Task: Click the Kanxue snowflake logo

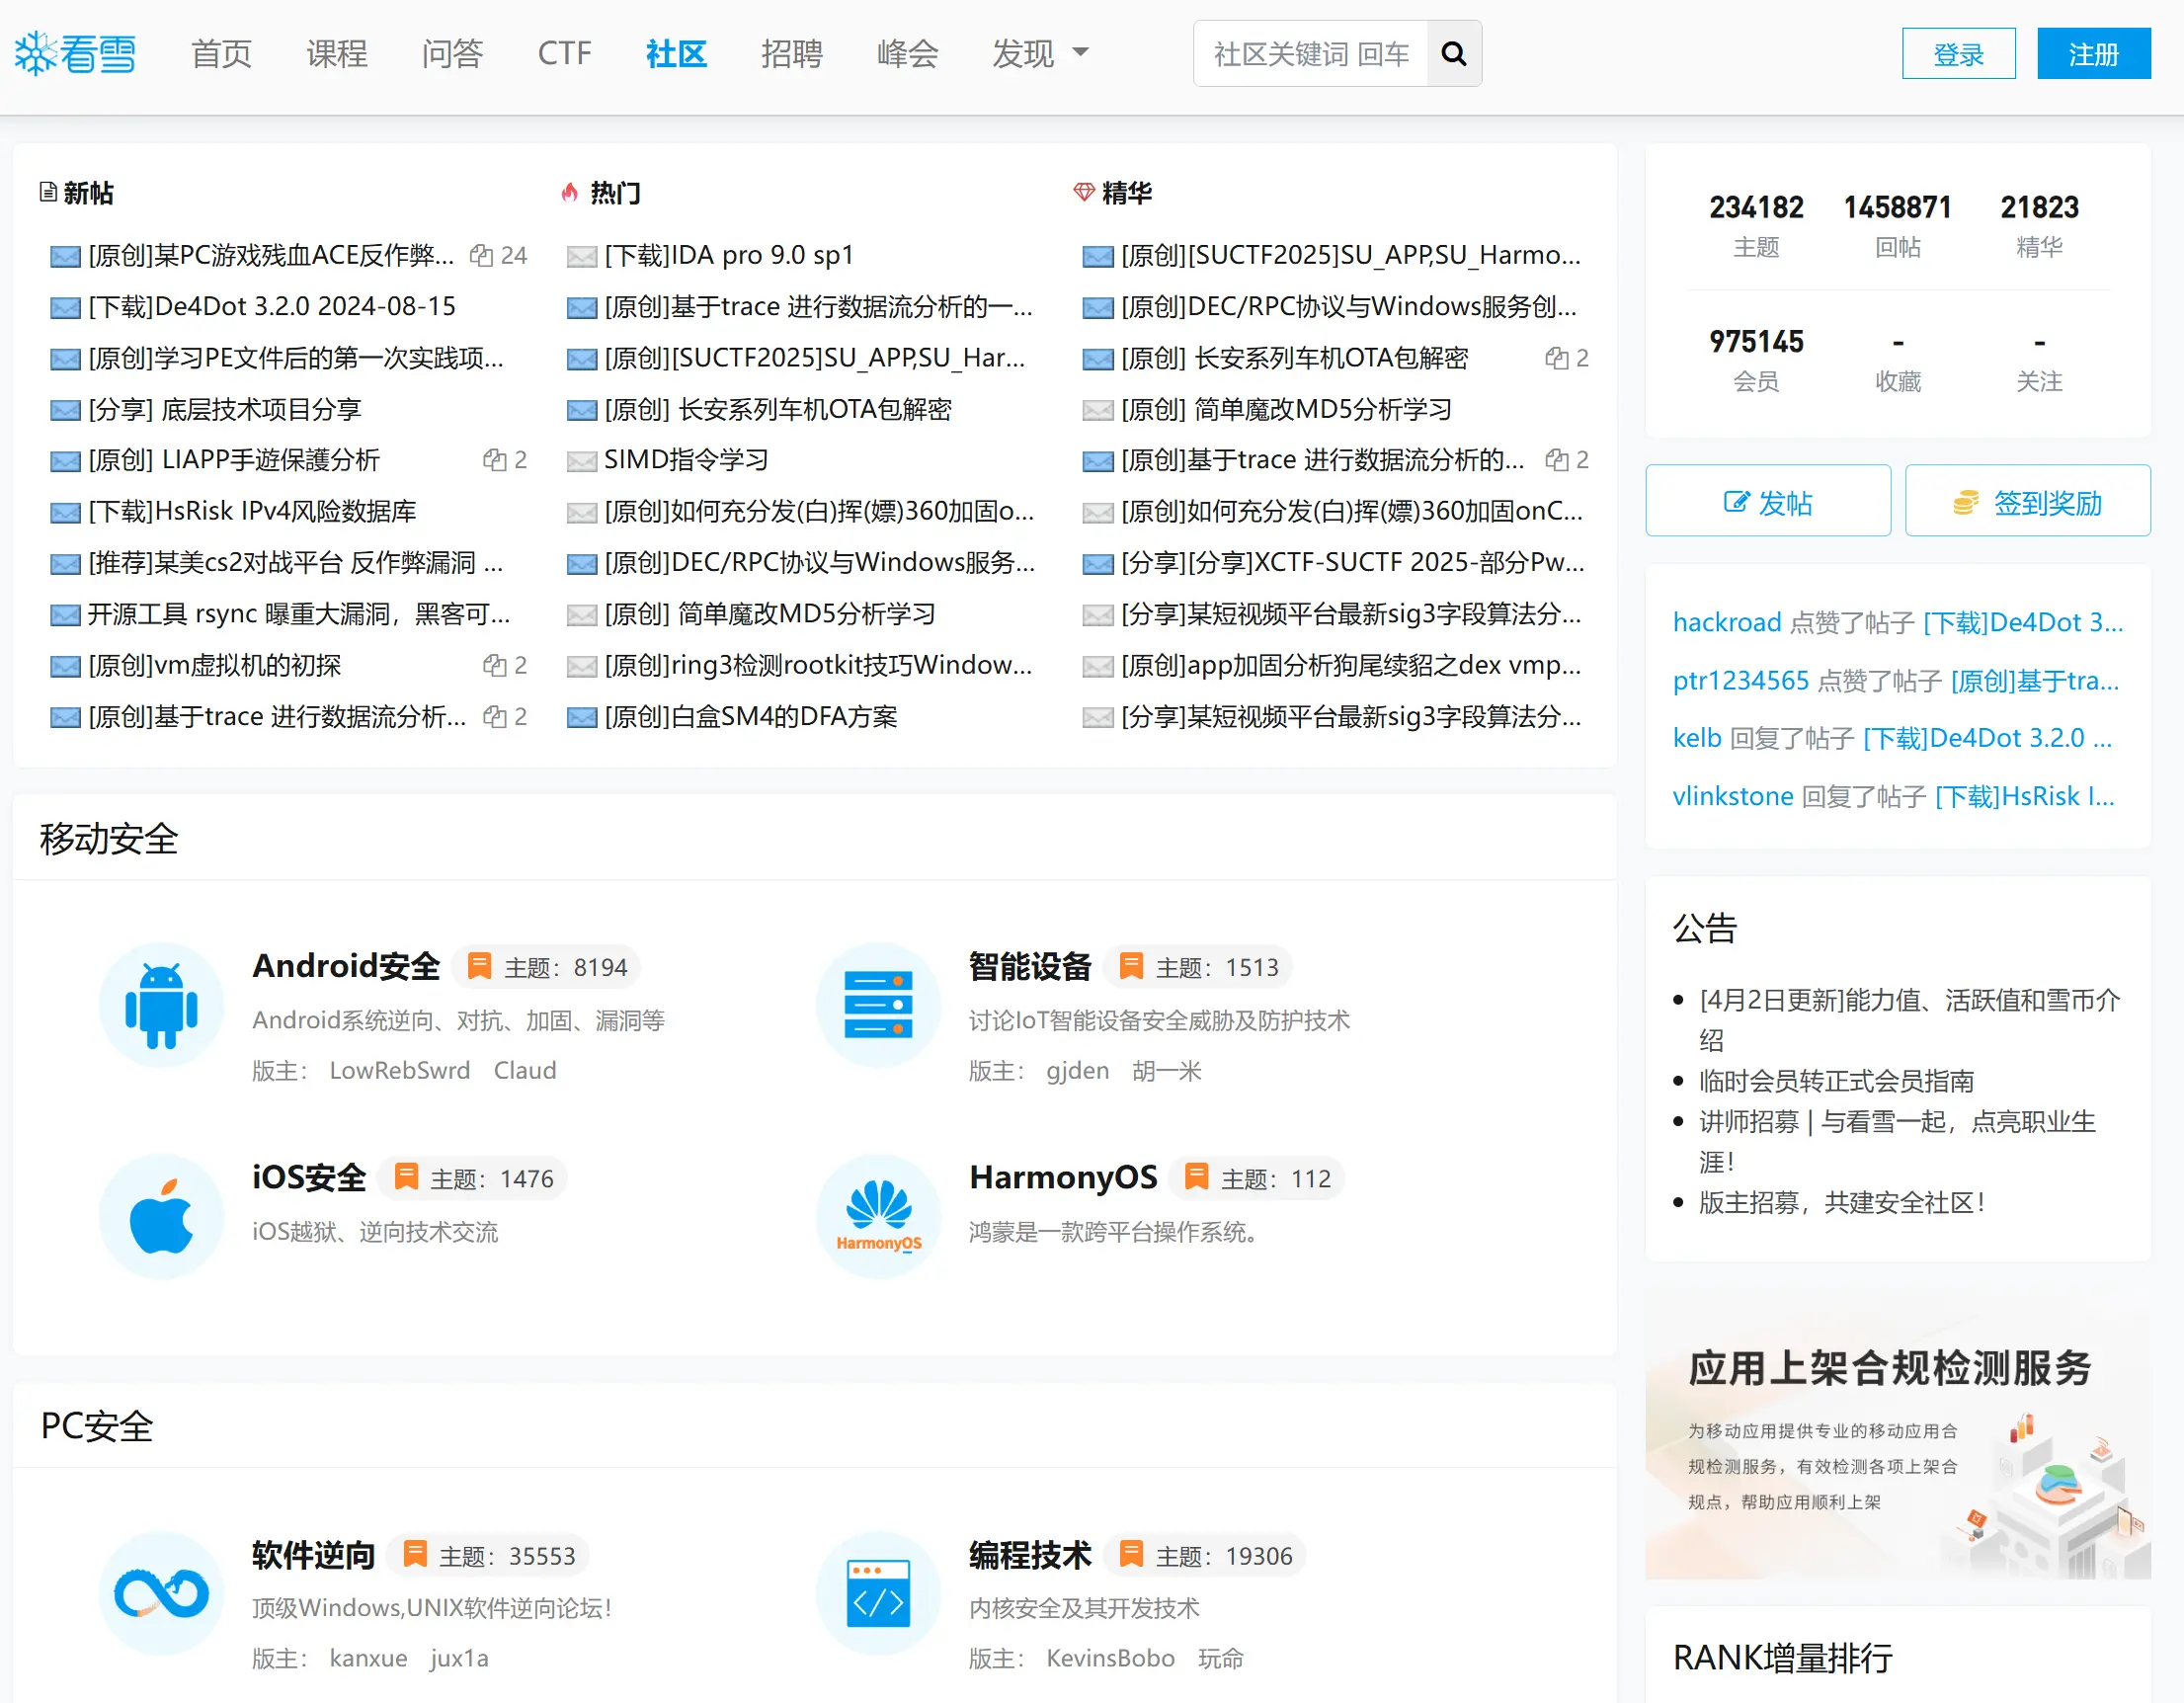Action: [75, 54]
